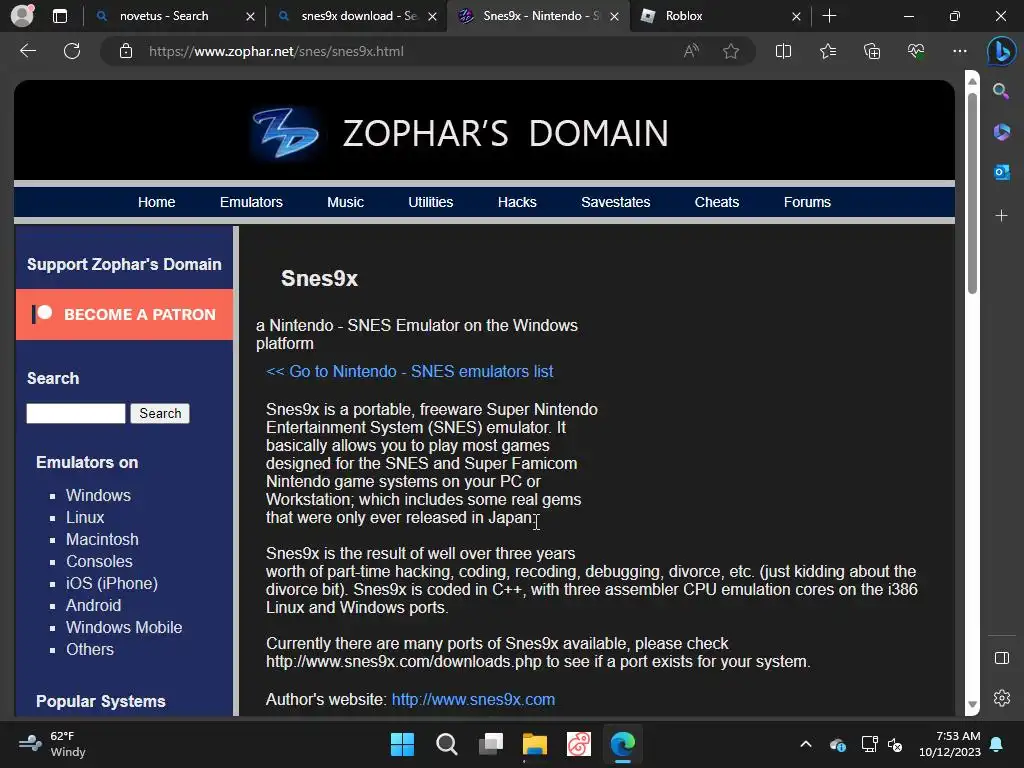Open Browser essentials heart icon
This screenshot has height=768, width=1024.
pos(916,51)
